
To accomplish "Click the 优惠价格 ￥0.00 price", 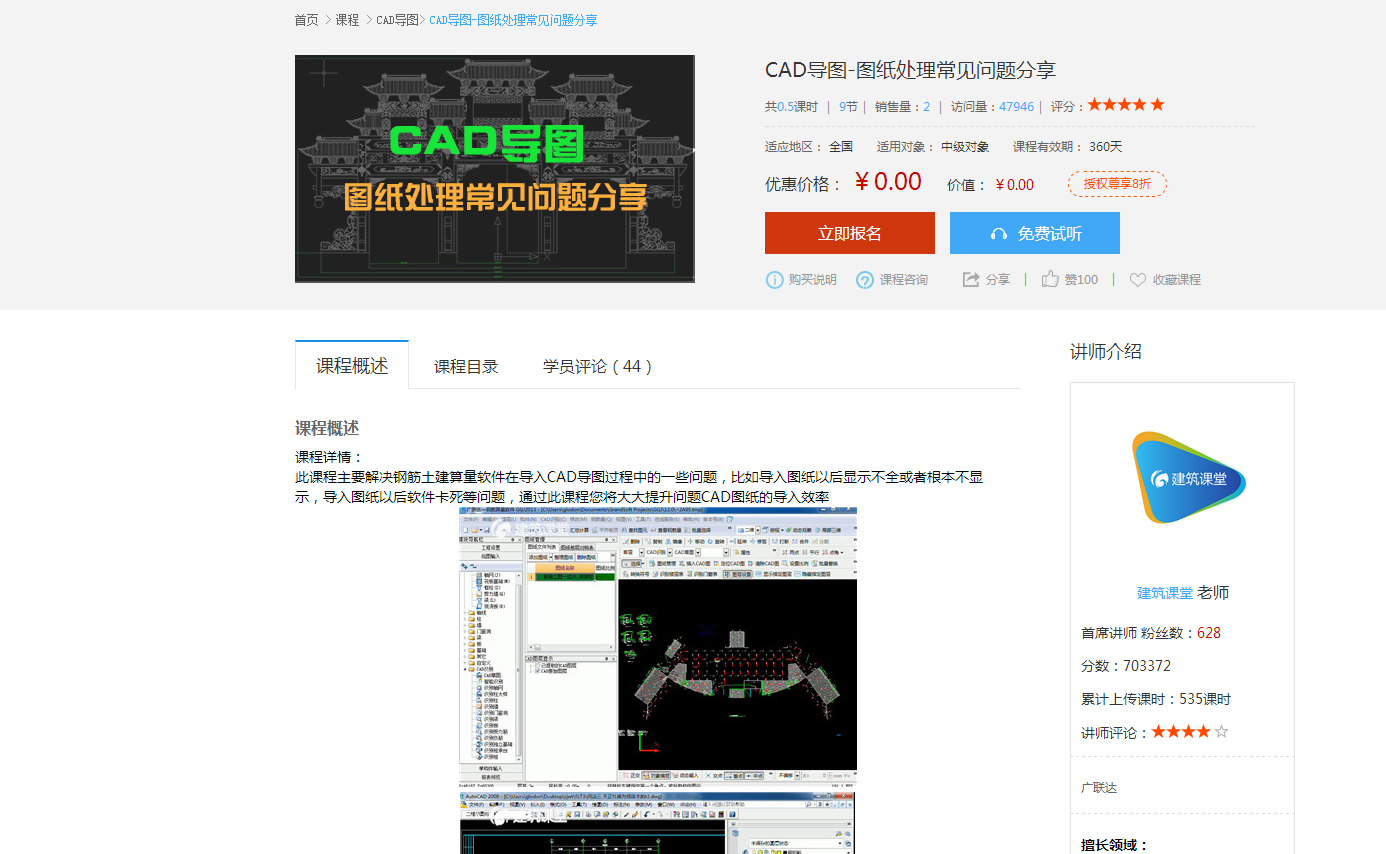I will coord(888,182).
